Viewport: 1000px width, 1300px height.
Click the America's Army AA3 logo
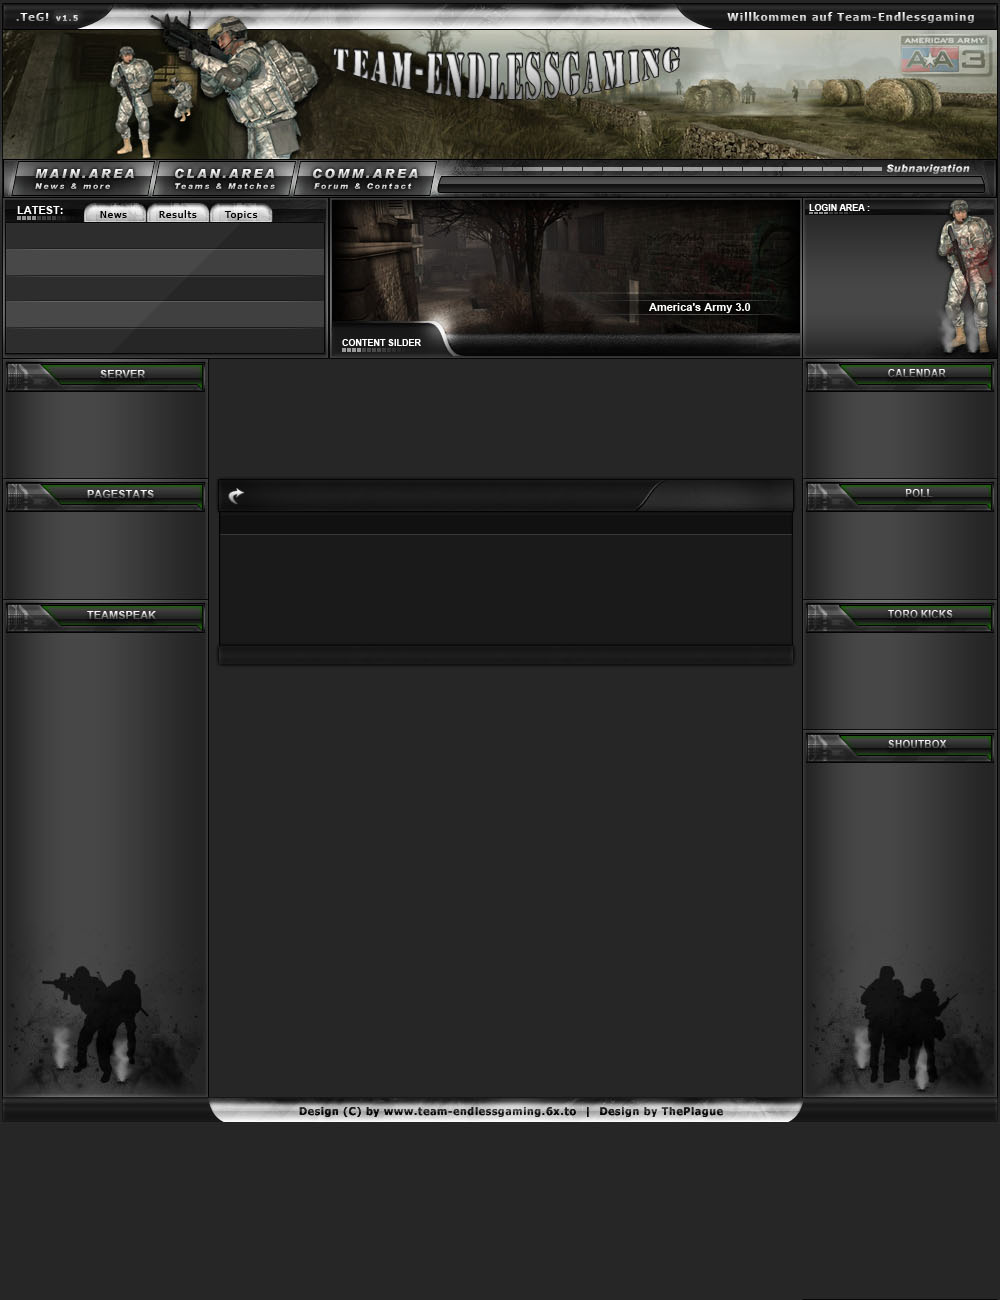[x=943, y=56]
